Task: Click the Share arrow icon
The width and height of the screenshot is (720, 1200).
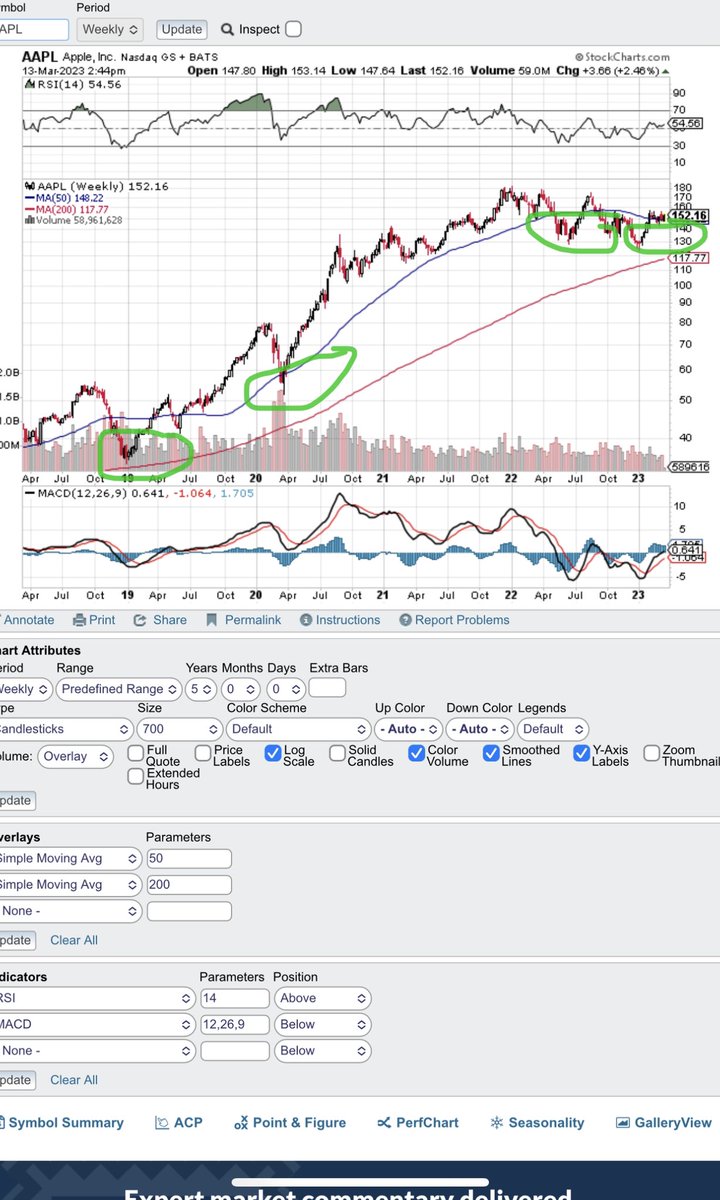Action: pyautogui.click(x=140, y=620)
